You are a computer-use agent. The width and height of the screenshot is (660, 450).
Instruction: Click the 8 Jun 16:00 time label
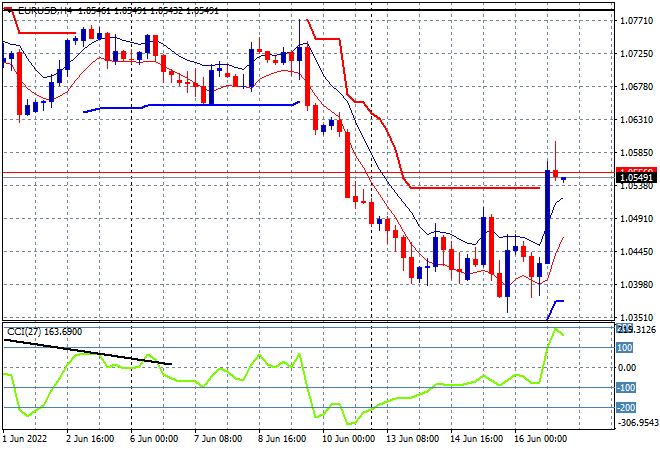282,439
